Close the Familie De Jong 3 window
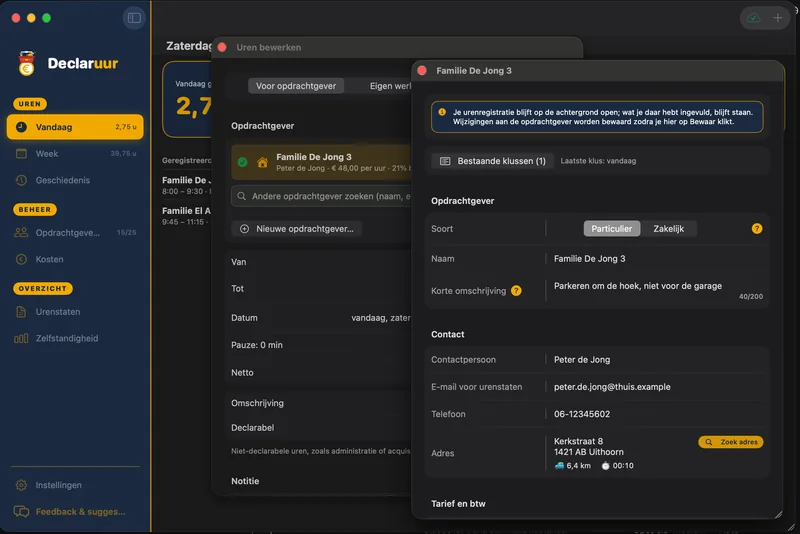This screenshot has width=800, height=534. 422,70
